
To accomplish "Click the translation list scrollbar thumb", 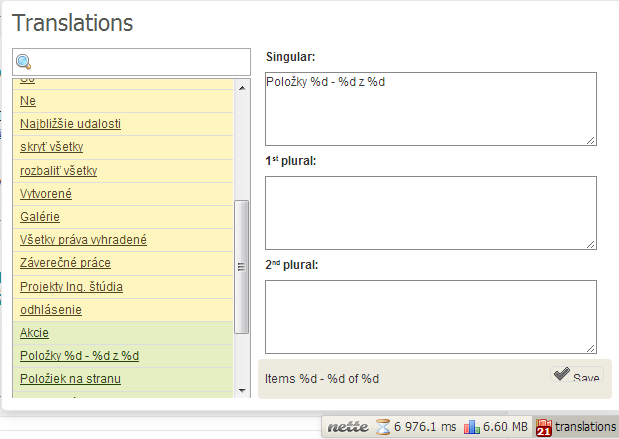I will [x=242, y=267].
